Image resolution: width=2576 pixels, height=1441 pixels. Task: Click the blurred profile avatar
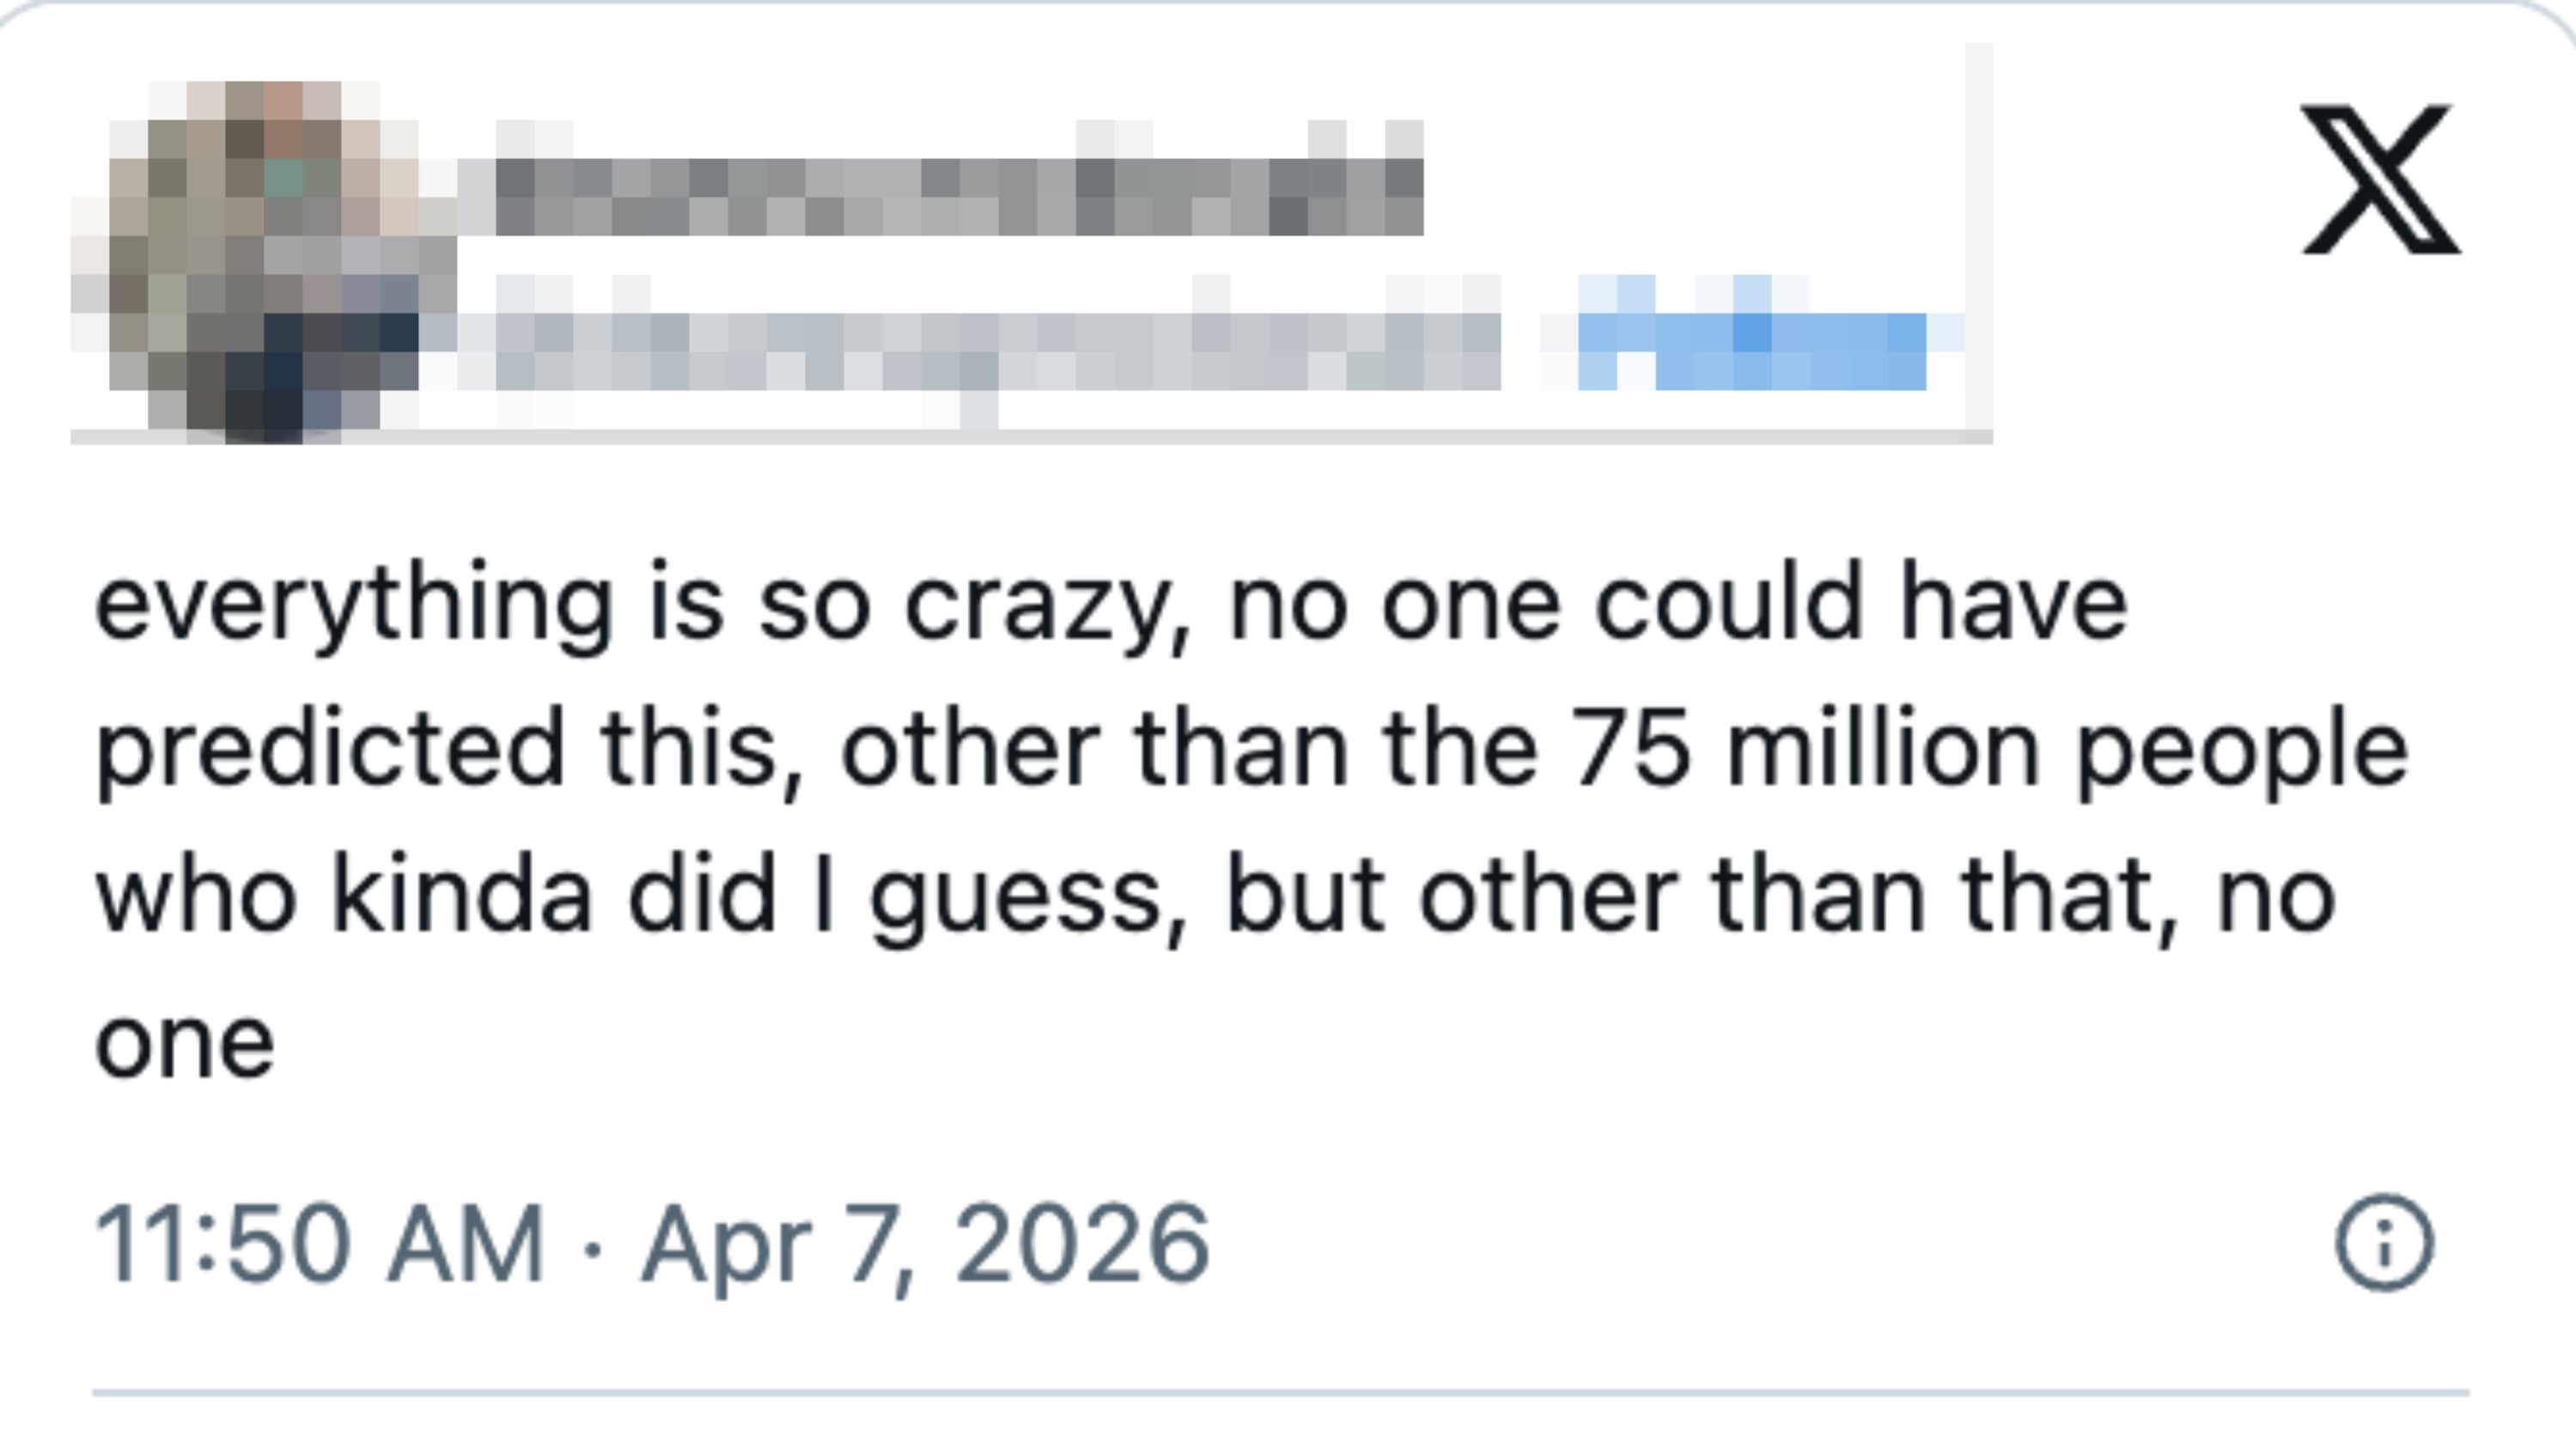pos(262,262)
